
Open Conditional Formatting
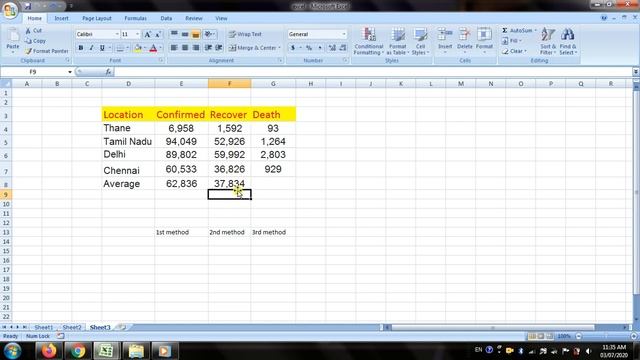(369, 41)
